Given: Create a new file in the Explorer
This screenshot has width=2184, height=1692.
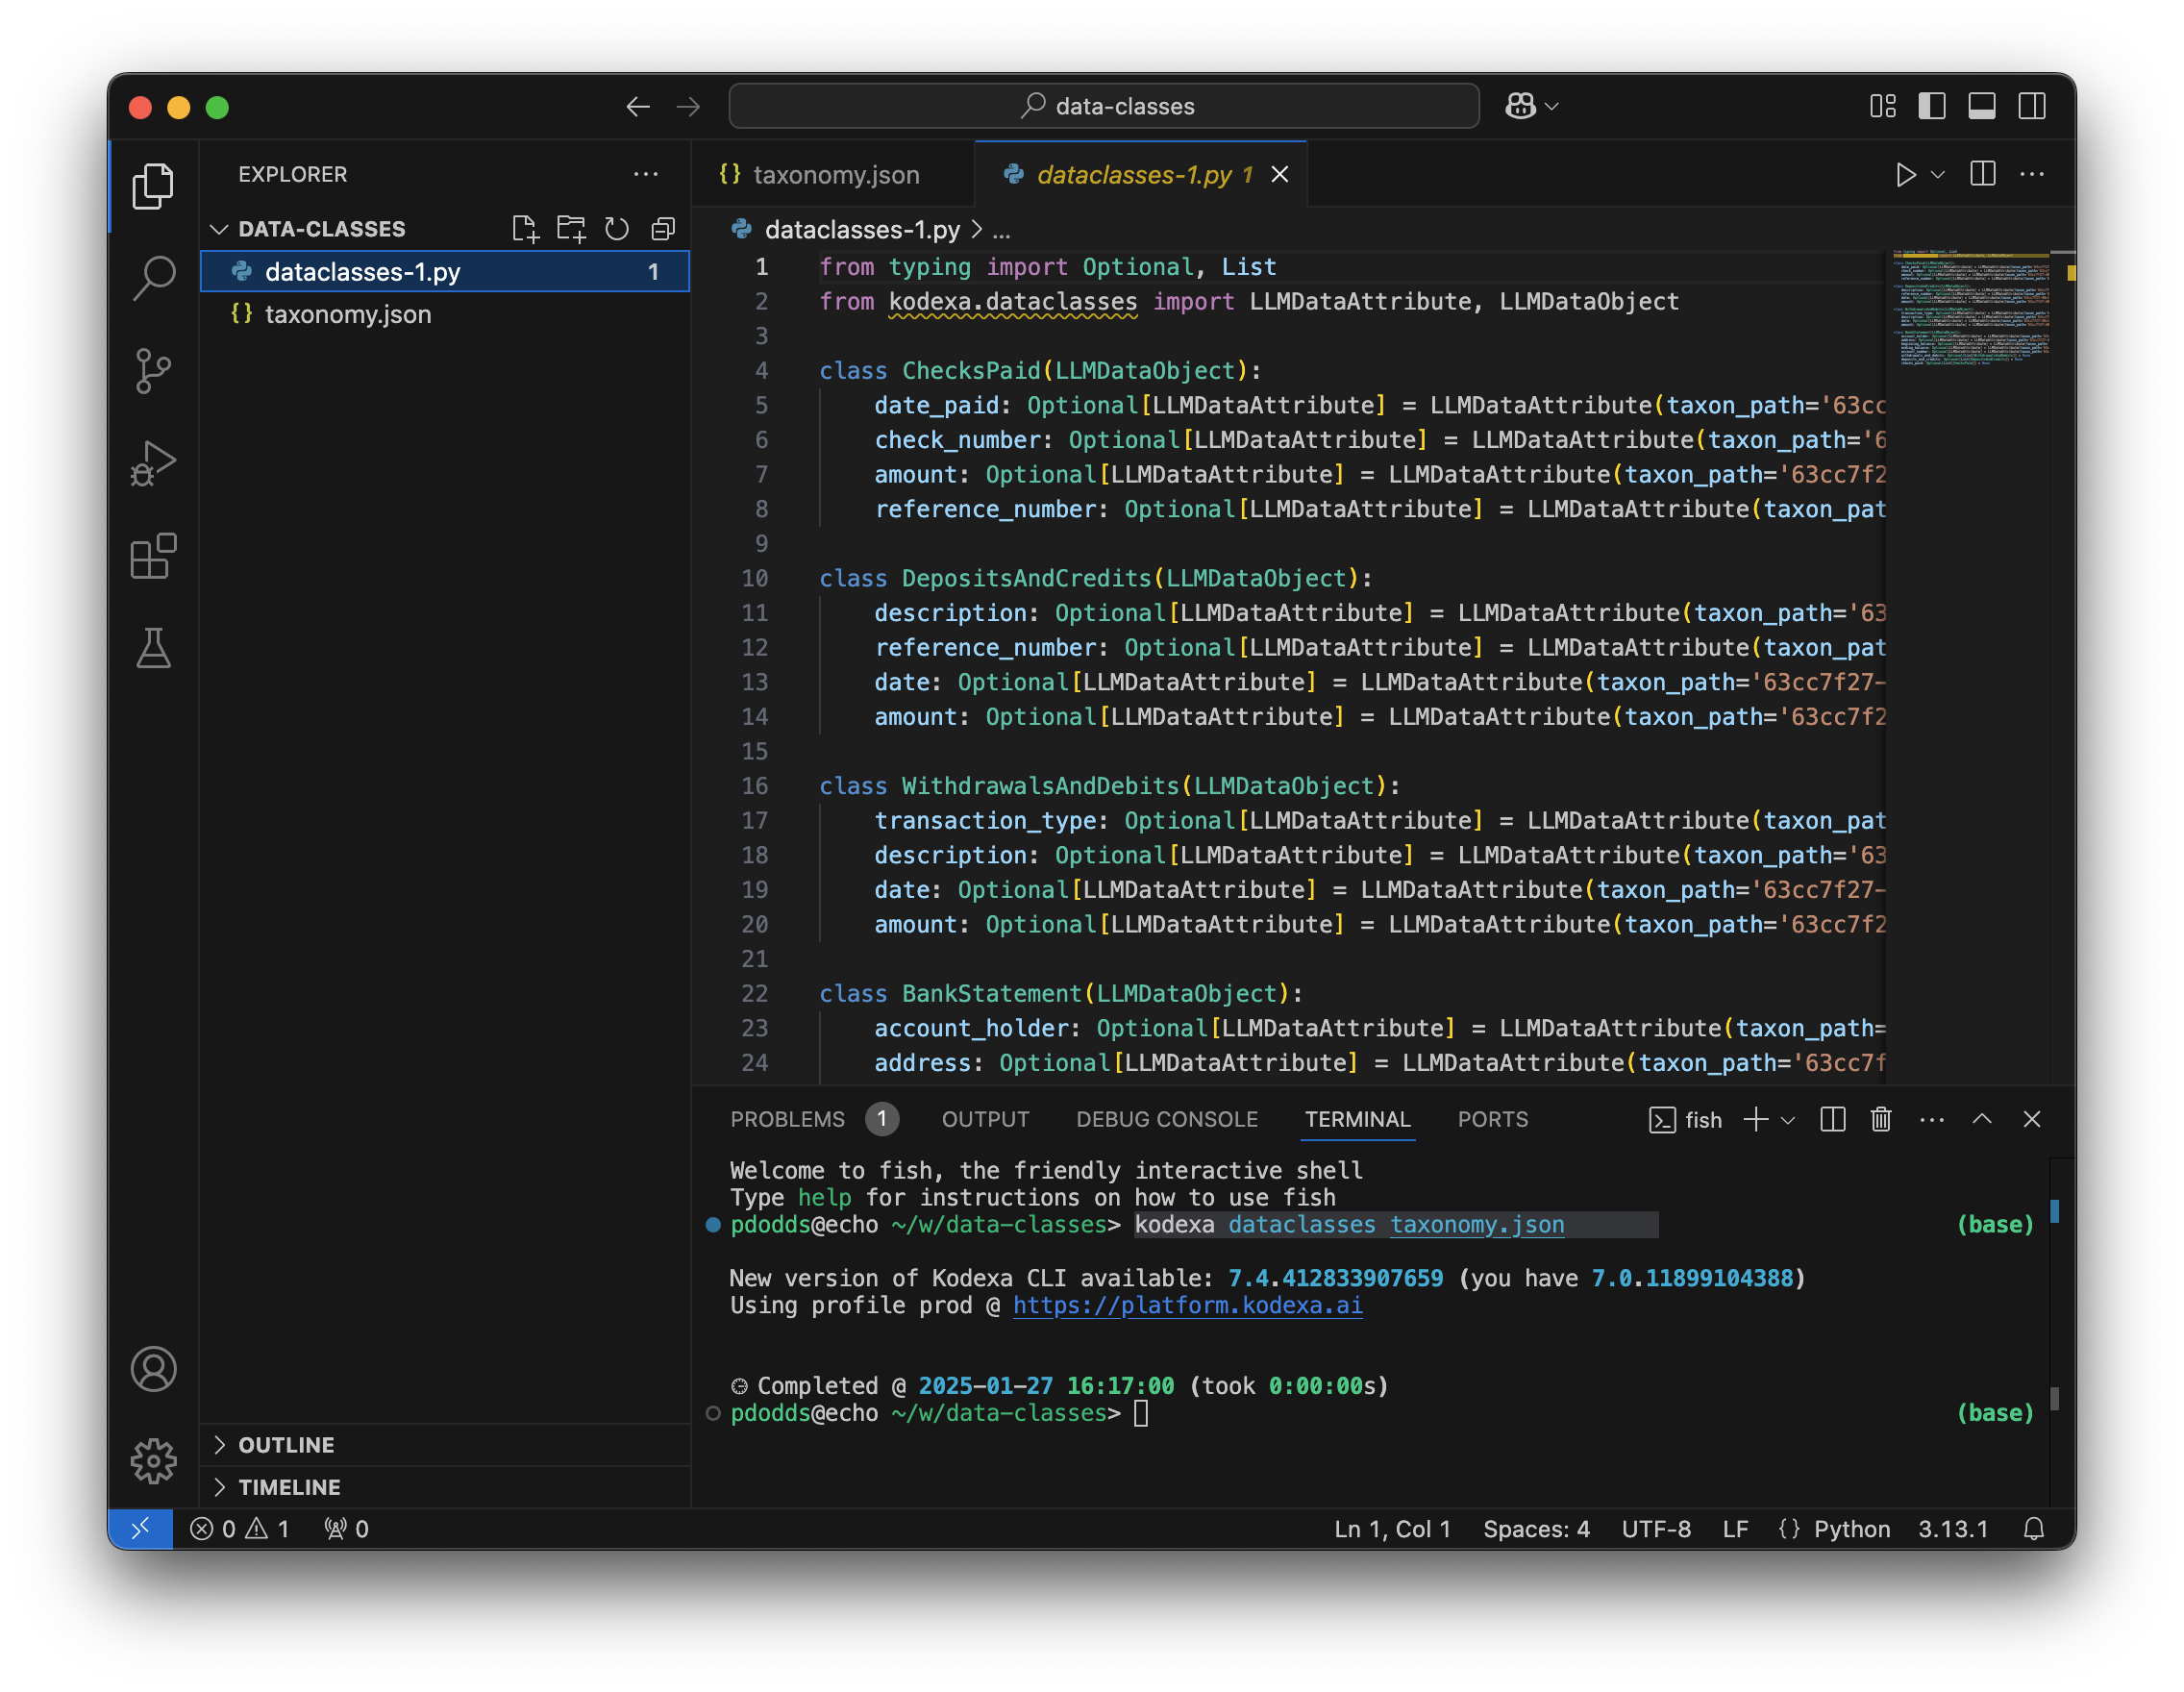Looking at the screenshot, I should point(526,228).
